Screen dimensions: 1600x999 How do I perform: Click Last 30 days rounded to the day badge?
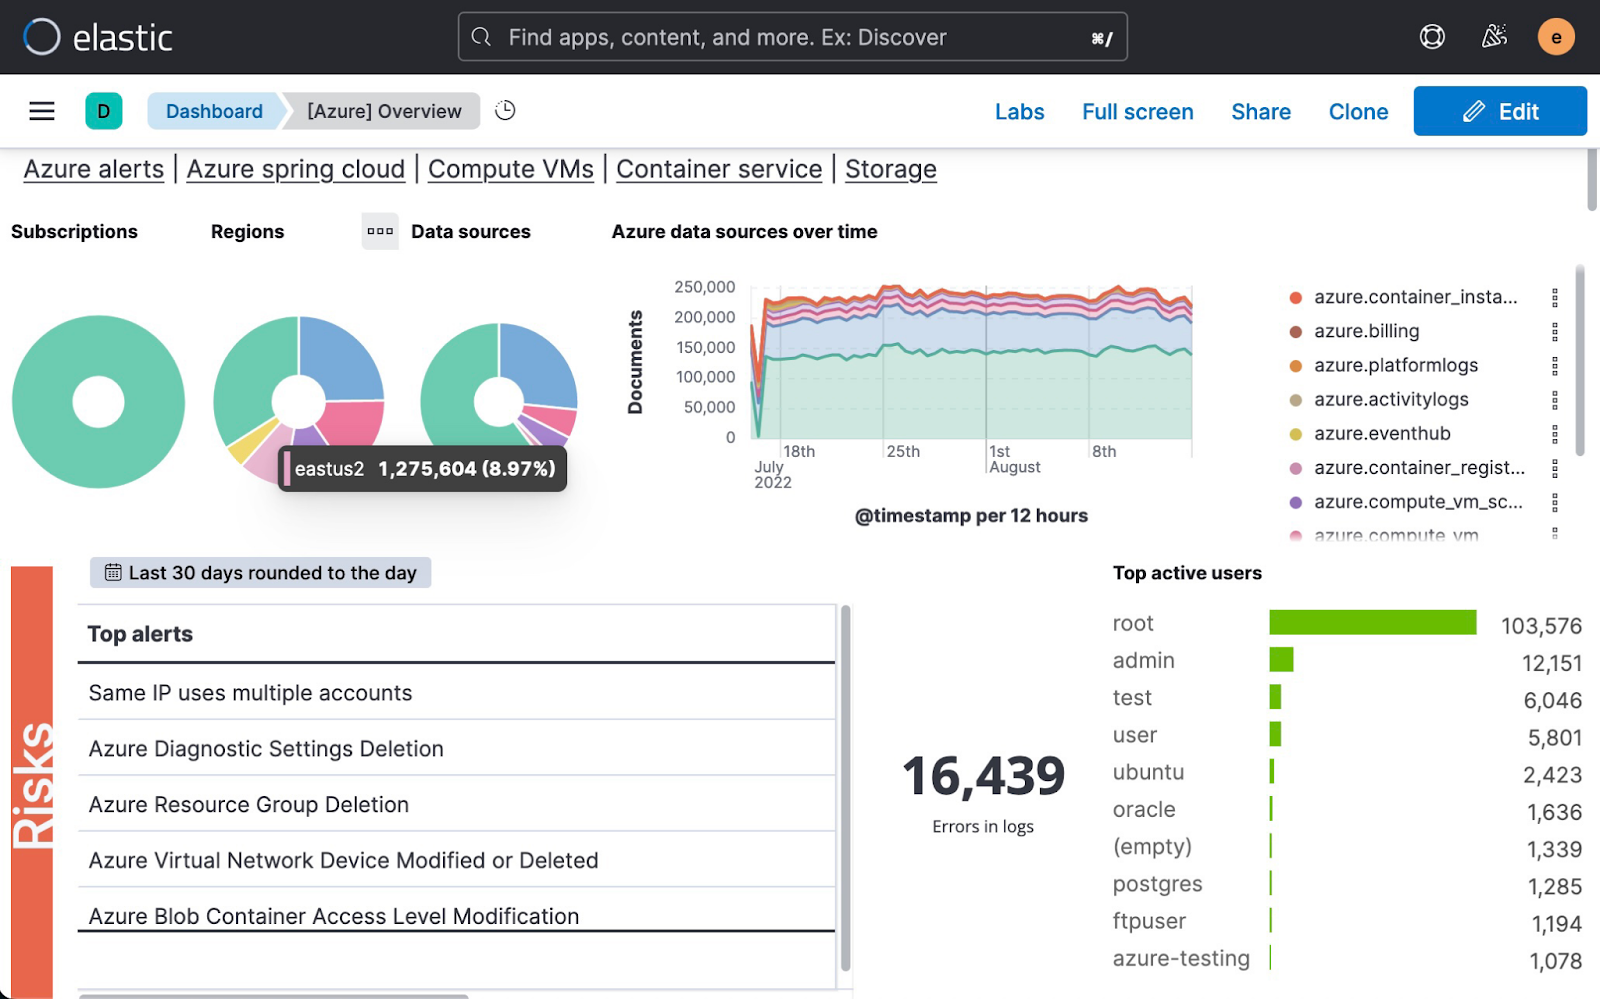point(261,572)
